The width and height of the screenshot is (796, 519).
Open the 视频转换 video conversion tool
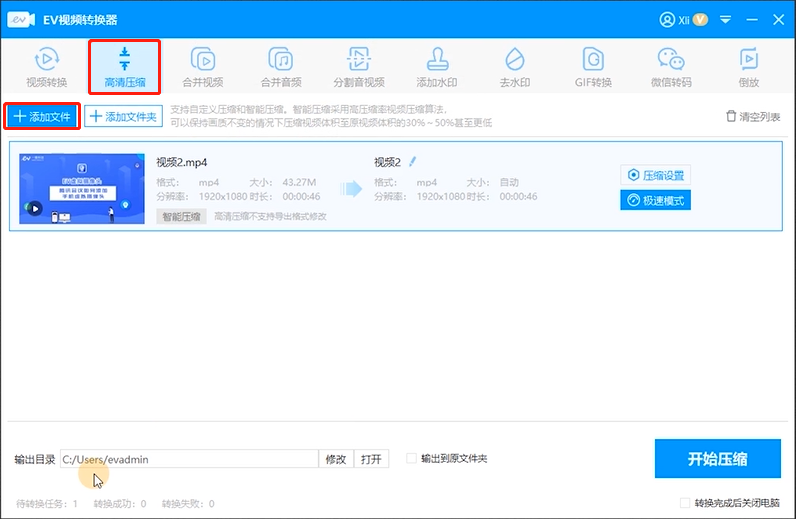click(x=45, y=67)
